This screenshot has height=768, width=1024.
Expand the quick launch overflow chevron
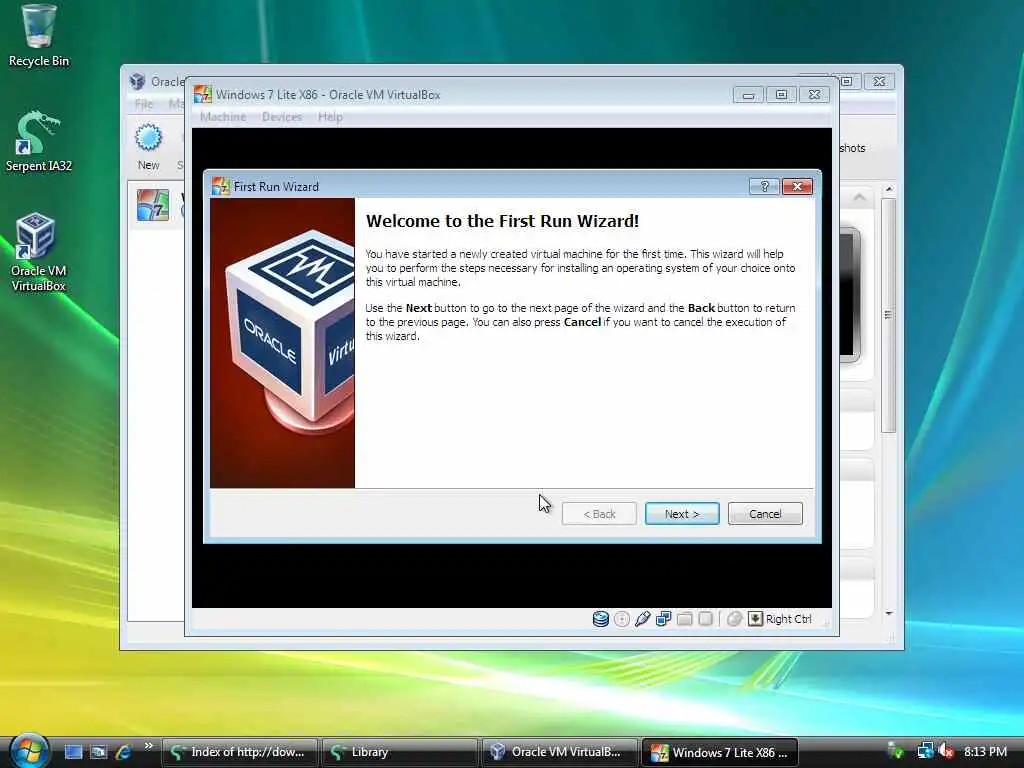pyautogui.click(x=148, y=746)
